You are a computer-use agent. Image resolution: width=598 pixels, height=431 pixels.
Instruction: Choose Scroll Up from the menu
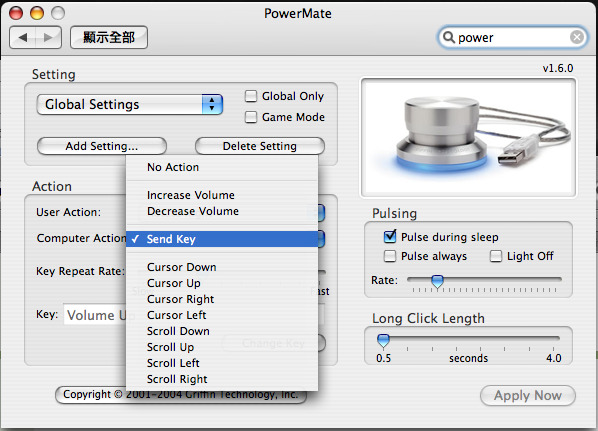click(x=222, y=347)
